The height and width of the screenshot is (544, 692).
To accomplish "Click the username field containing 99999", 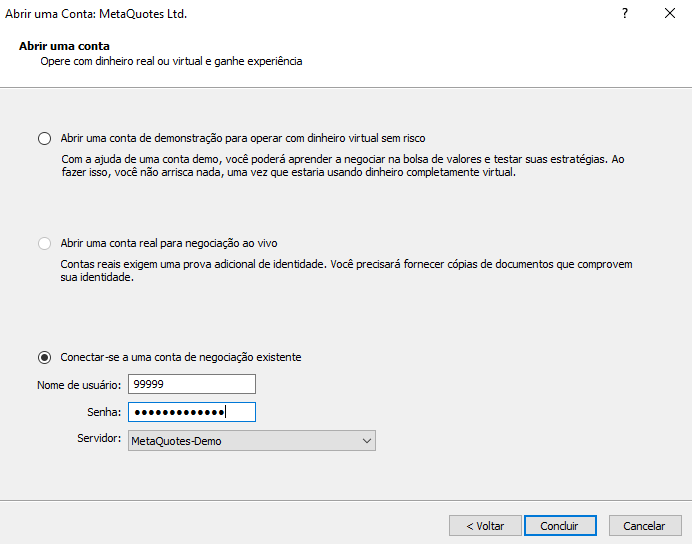I will (192, 384).
